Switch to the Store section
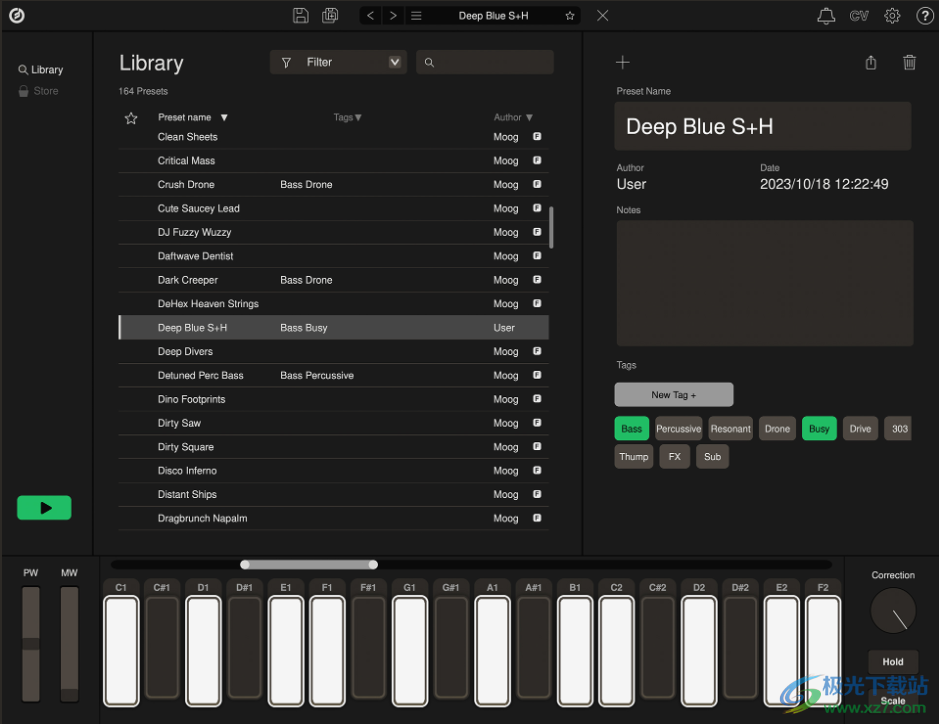The height and width of the screenshot is (724, 939). coord(45,91)
